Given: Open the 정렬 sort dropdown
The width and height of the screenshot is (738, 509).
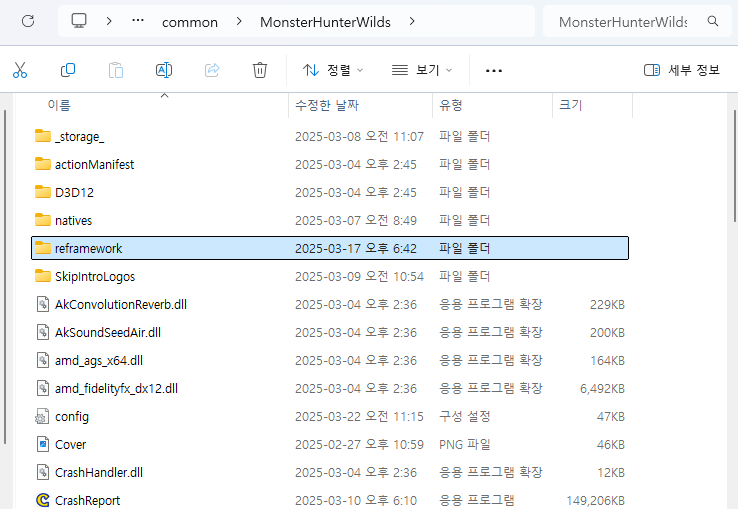Looking at the screenshot, I should [333, 70].
